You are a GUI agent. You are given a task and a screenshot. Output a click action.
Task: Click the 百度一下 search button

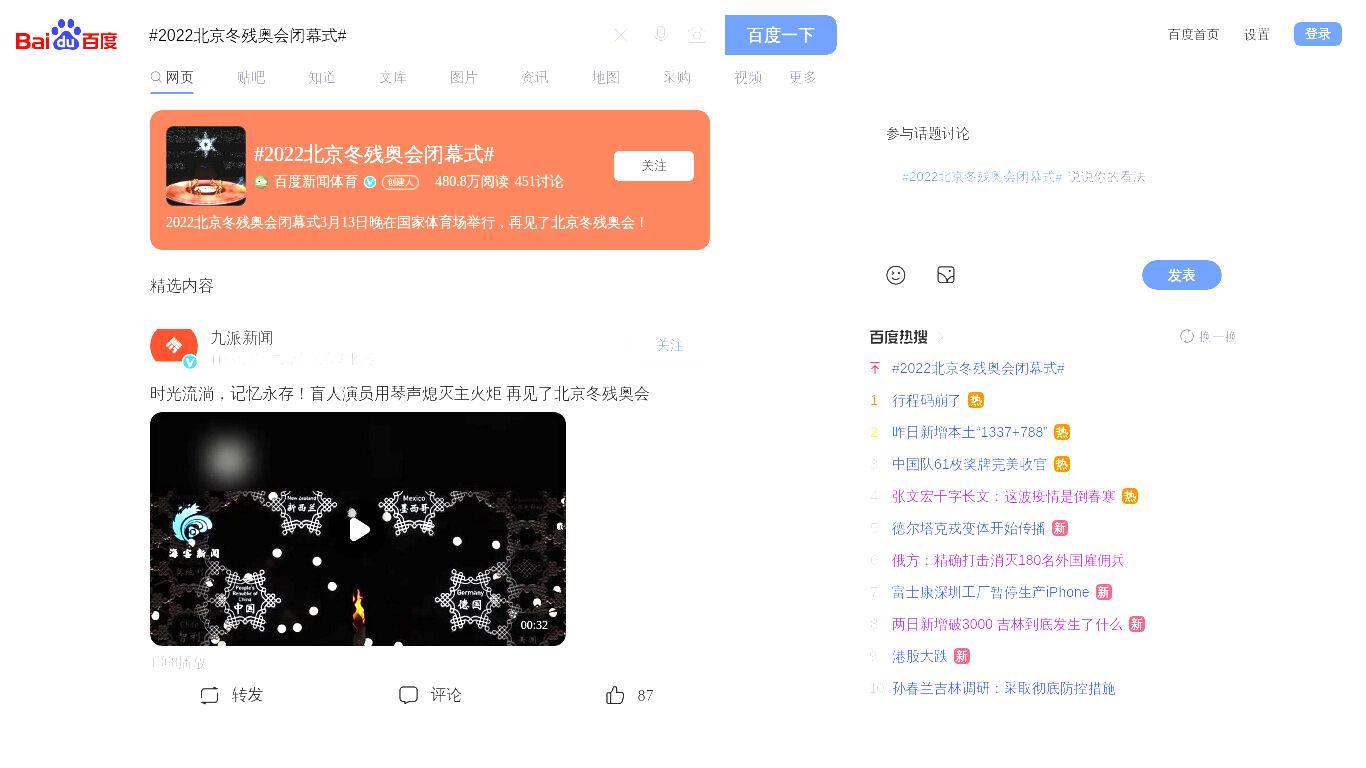781,35
